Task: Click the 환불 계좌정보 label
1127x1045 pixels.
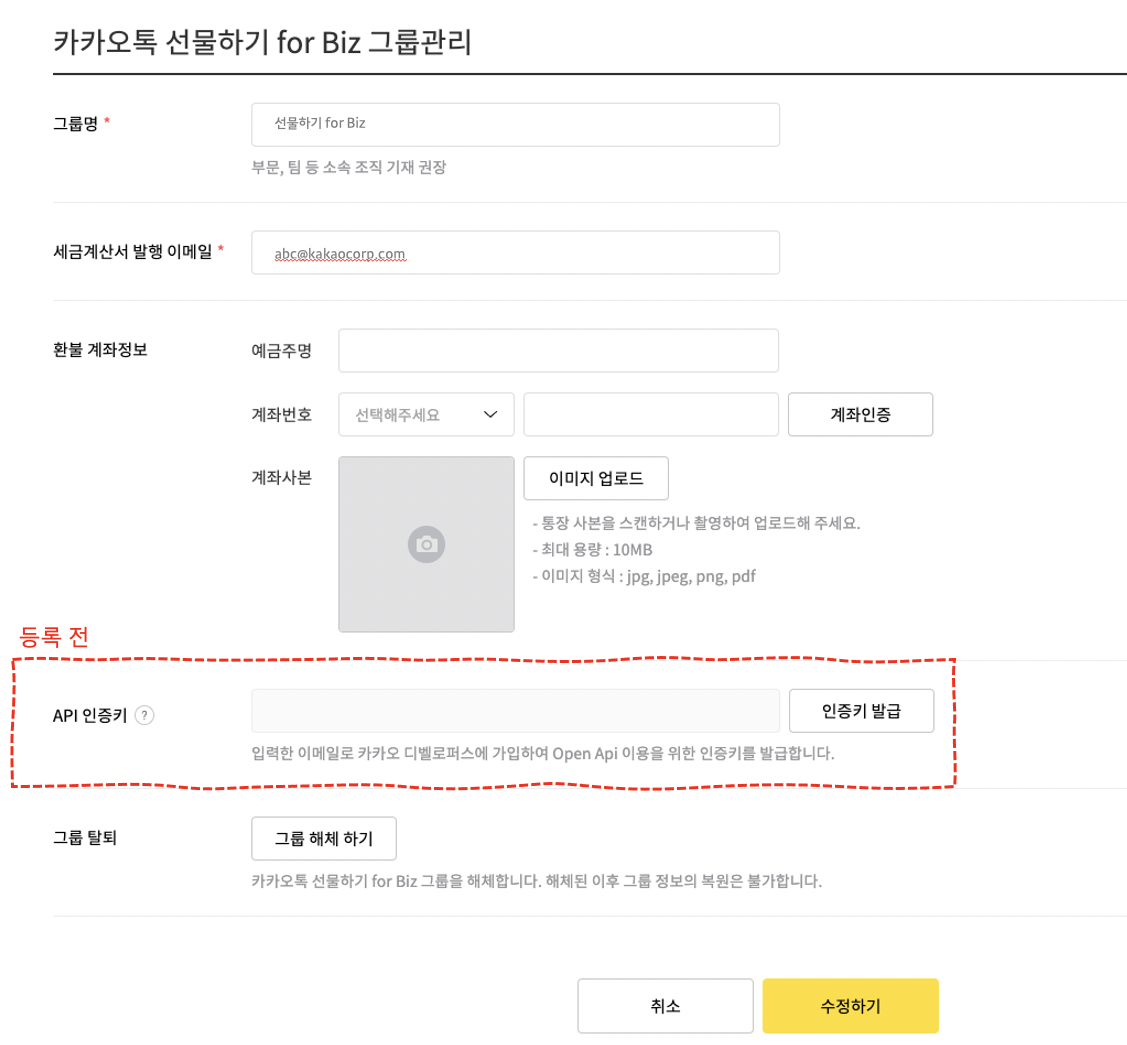Action: [100, 350]
